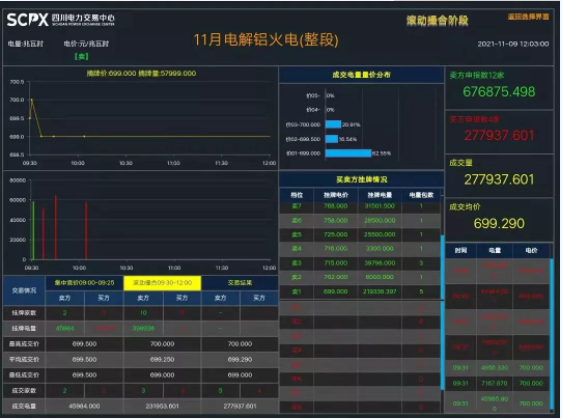
Task: Select the yellow 09:30-12:00 rolling match tab
Action: click(162, 283)
